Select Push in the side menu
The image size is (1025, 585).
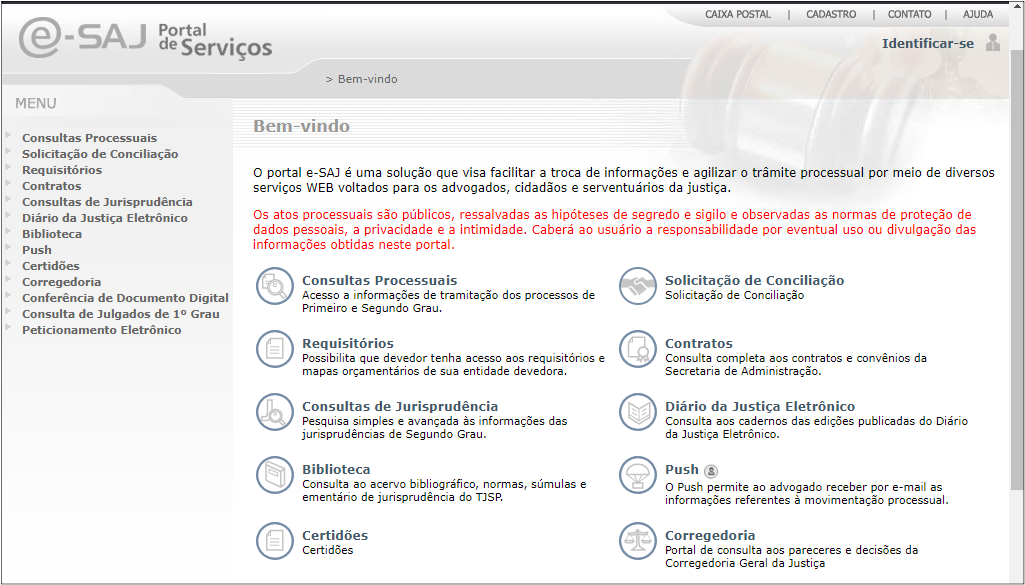coord(37,250)
